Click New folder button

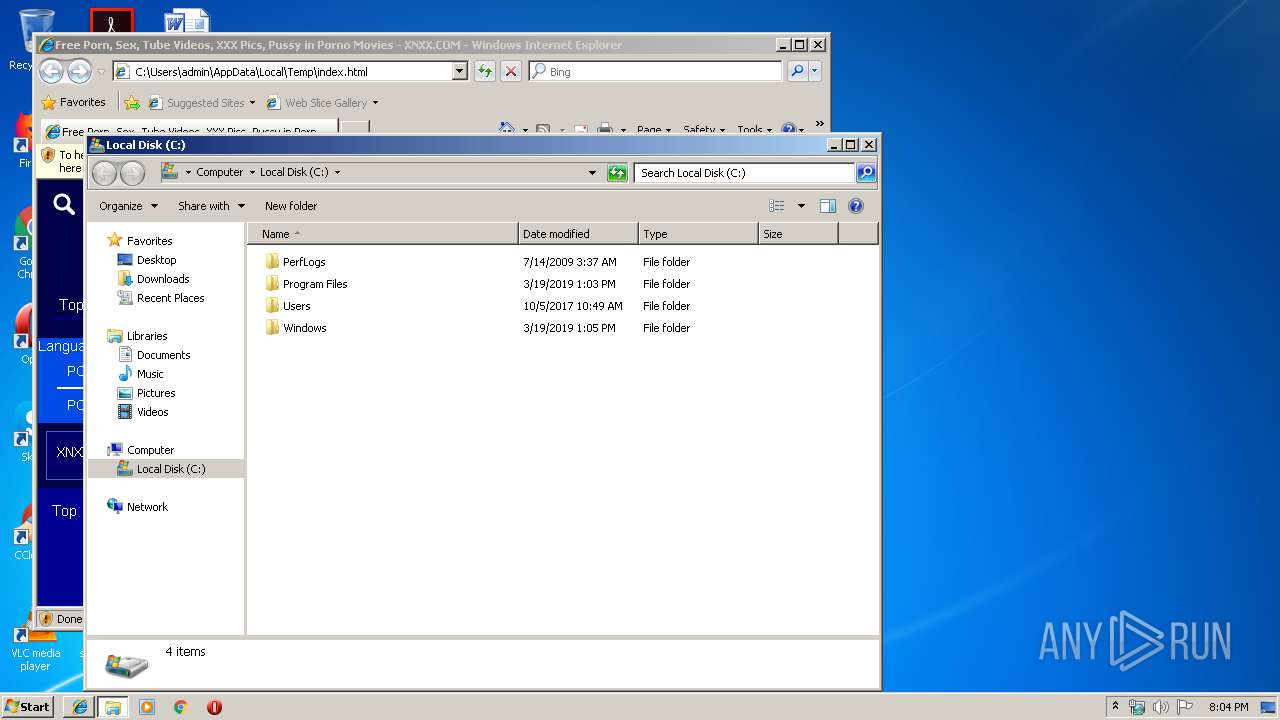(291, 206)
